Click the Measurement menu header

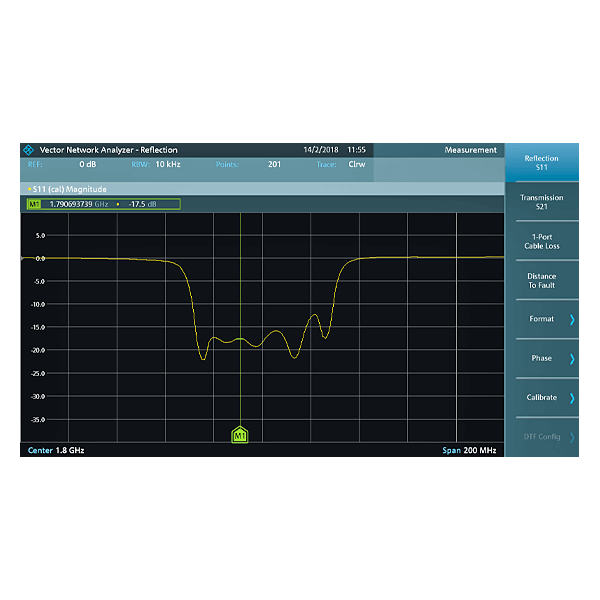470,150
